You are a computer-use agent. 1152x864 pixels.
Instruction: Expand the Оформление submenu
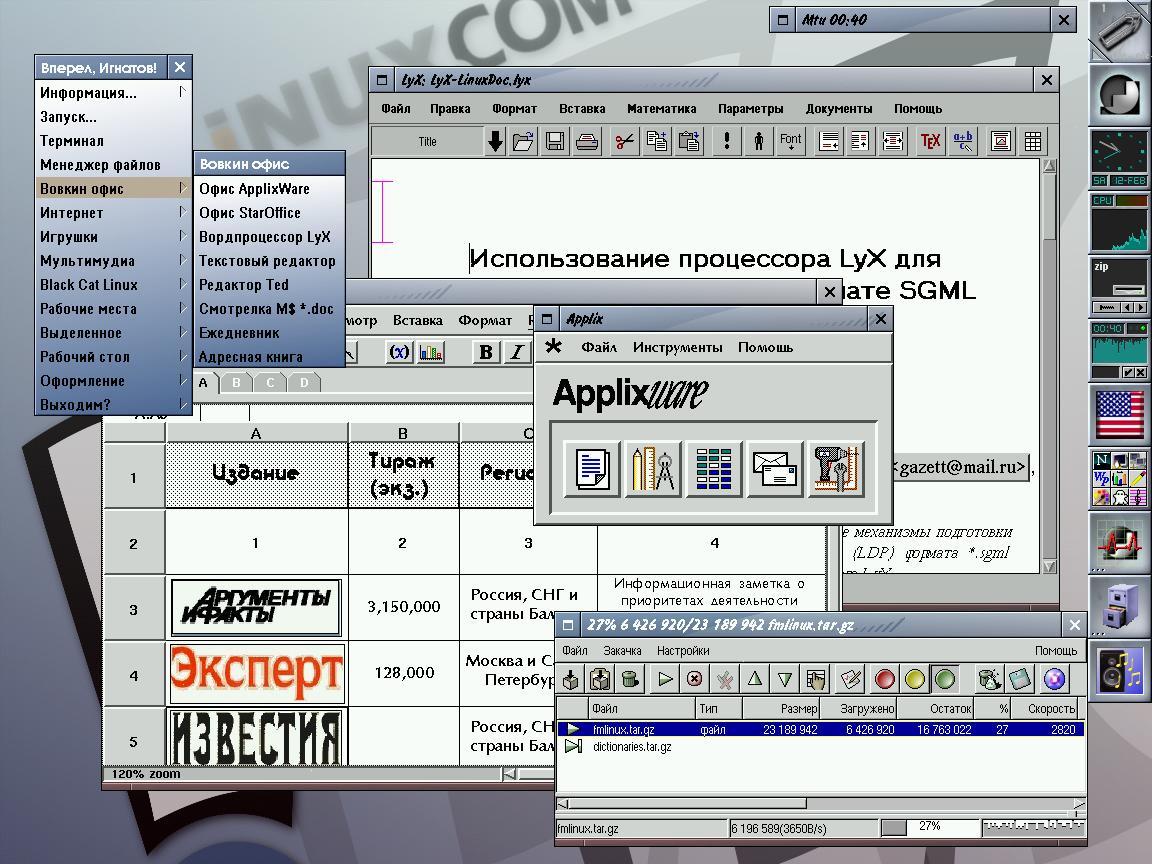[113, 381]
